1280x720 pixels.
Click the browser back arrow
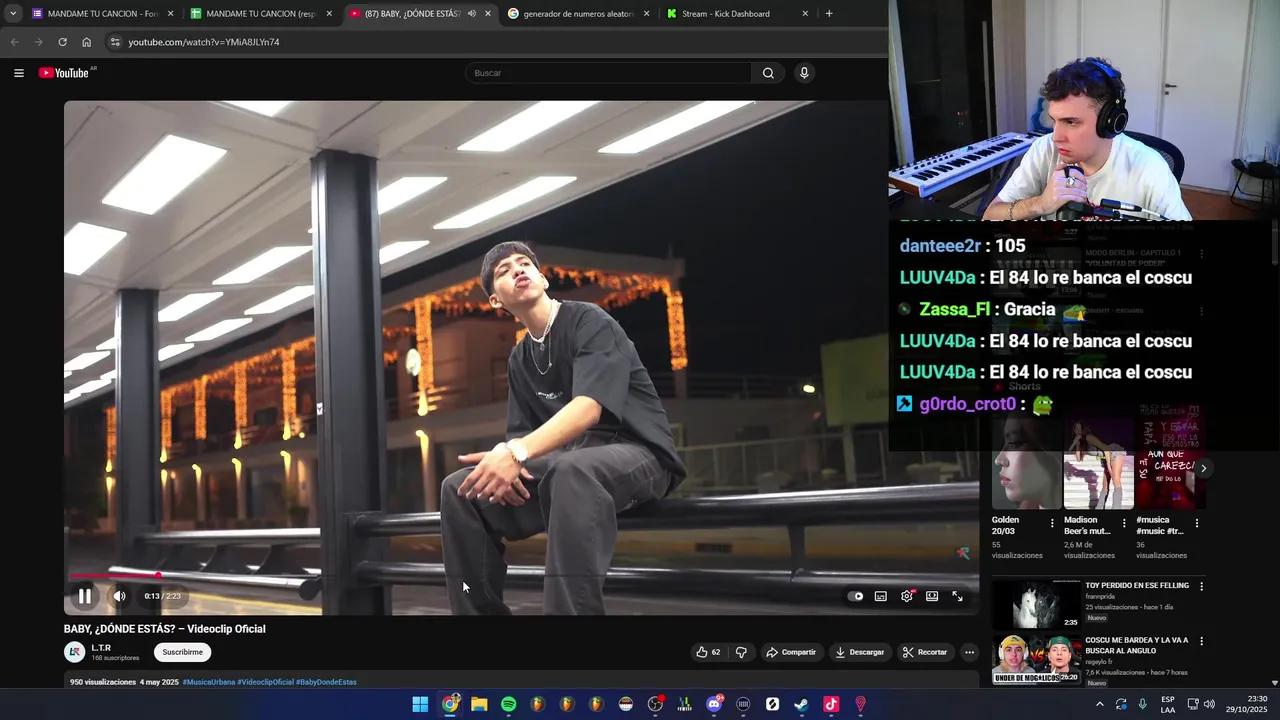14,42
